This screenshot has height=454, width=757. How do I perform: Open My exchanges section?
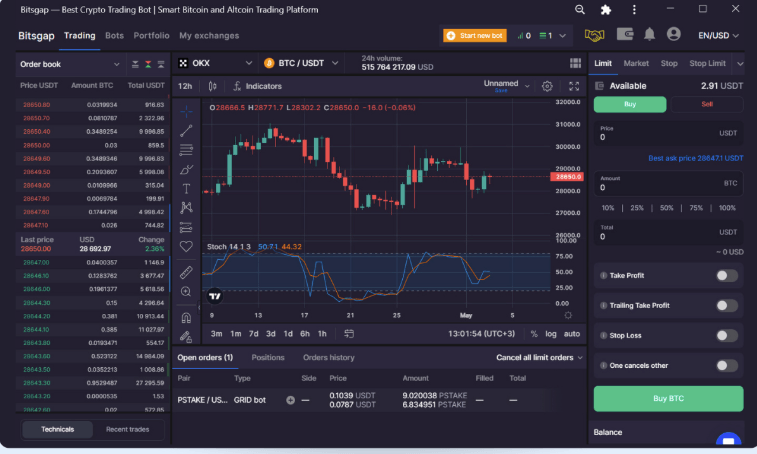(x=209, y=35)
